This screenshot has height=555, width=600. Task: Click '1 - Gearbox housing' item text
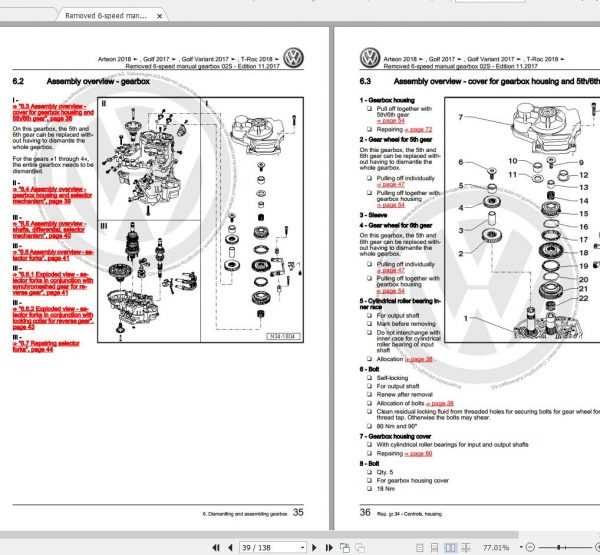pos(387,100)
